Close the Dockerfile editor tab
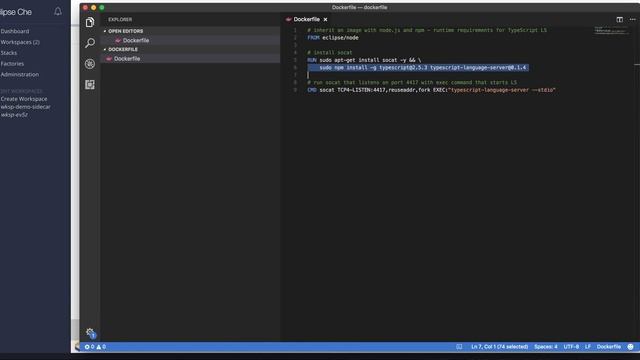 [325, 19]
